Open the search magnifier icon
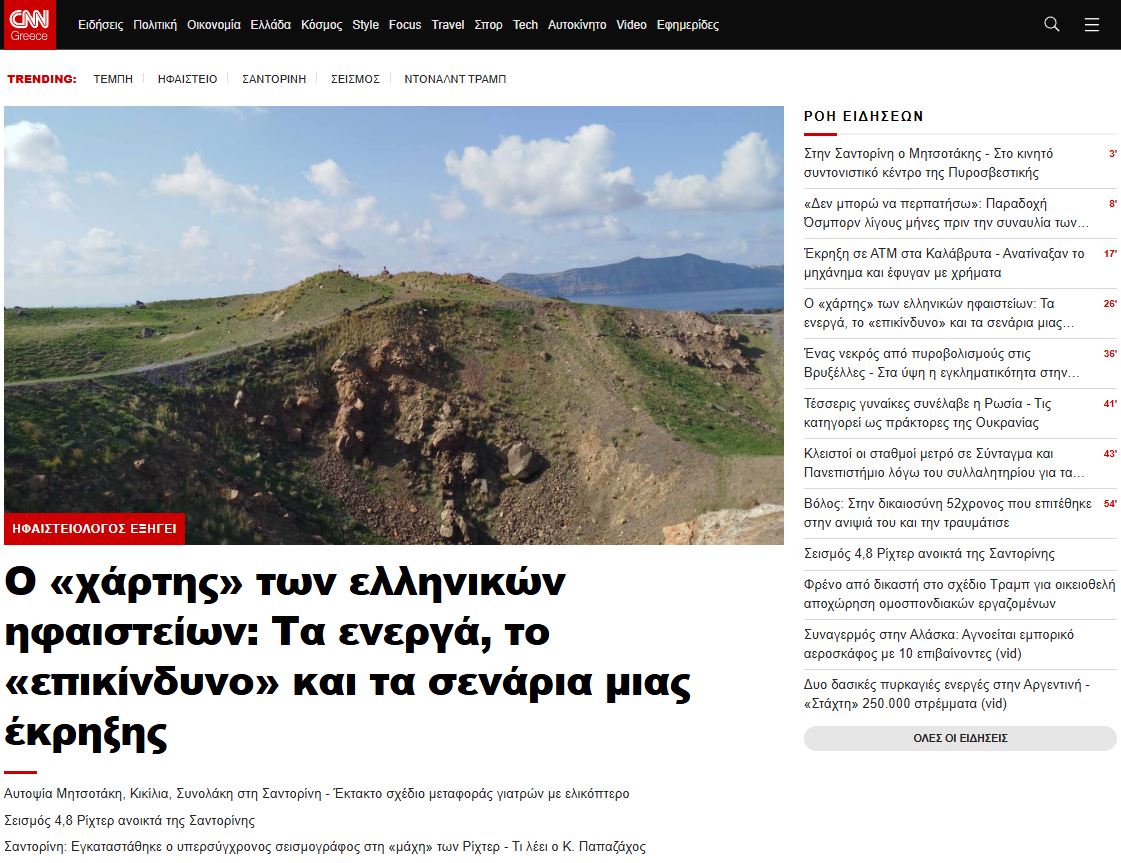Viewport: 1121px width, 863px height. pos(1051,25)
